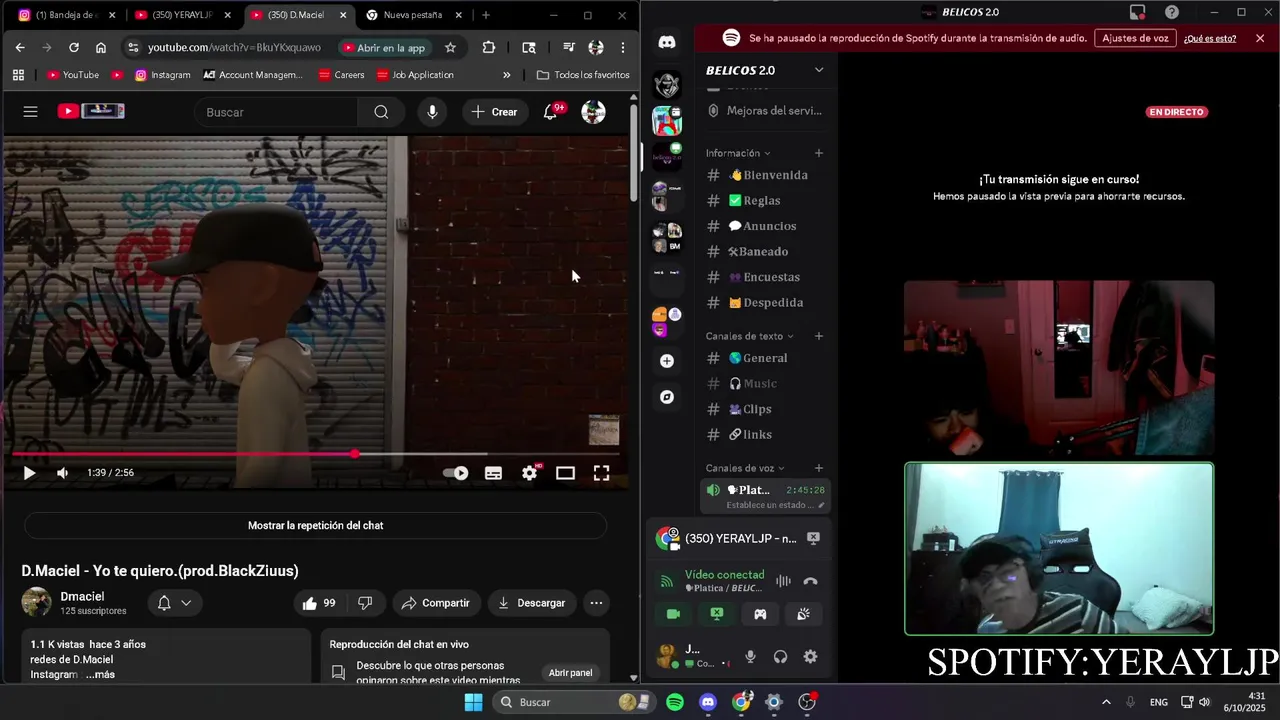This screenshot has width=1280, height=720.
Task: Dislike the D.Maciel video
Action: click(x=365, y=603)
